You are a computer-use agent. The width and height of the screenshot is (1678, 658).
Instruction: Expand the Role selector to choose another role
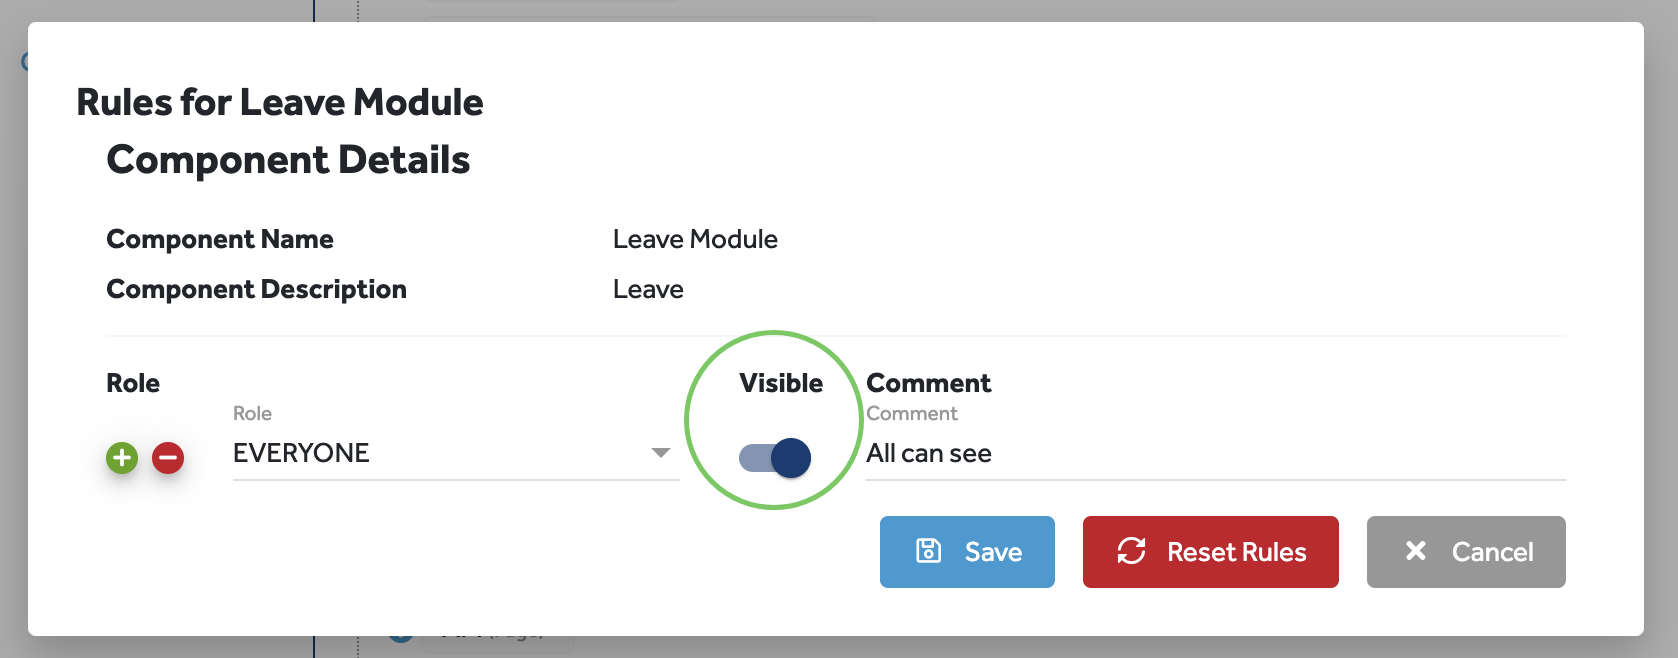450,453
